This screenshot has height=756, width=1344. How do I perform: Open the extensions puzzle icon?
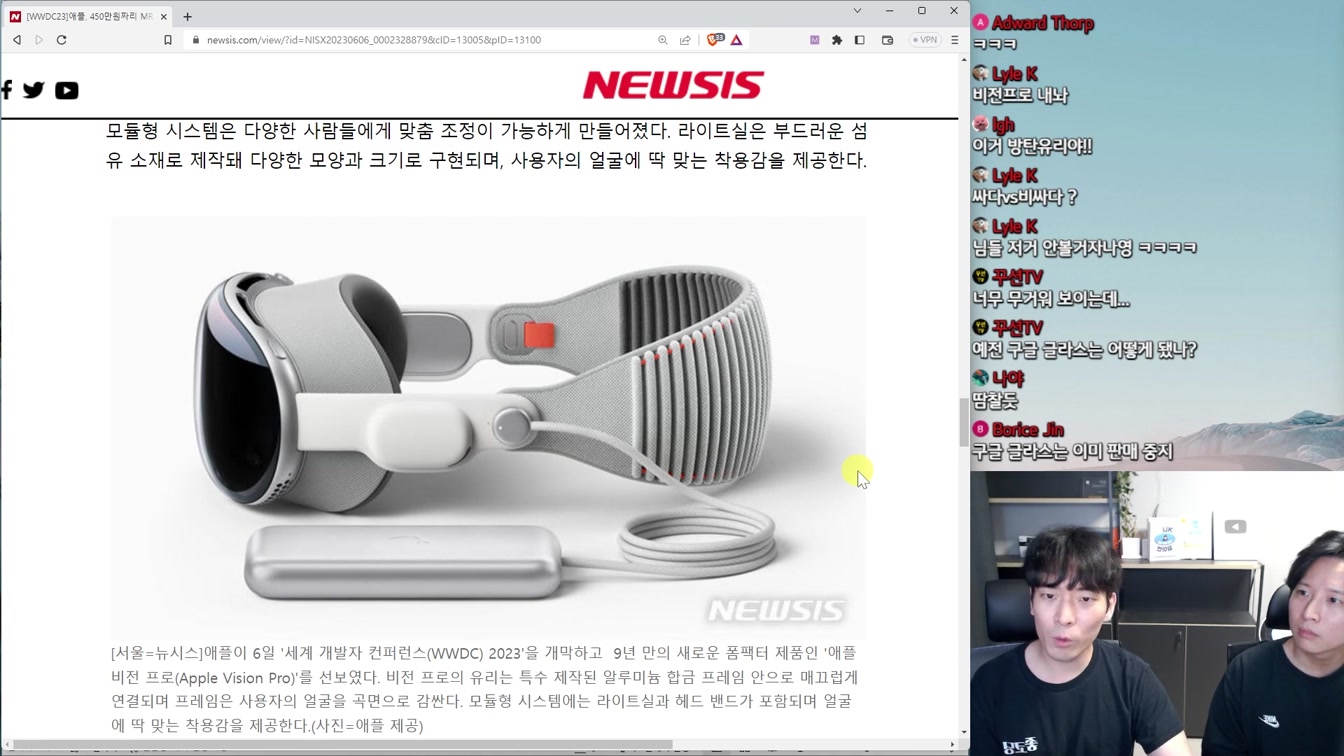pos(837,40)
